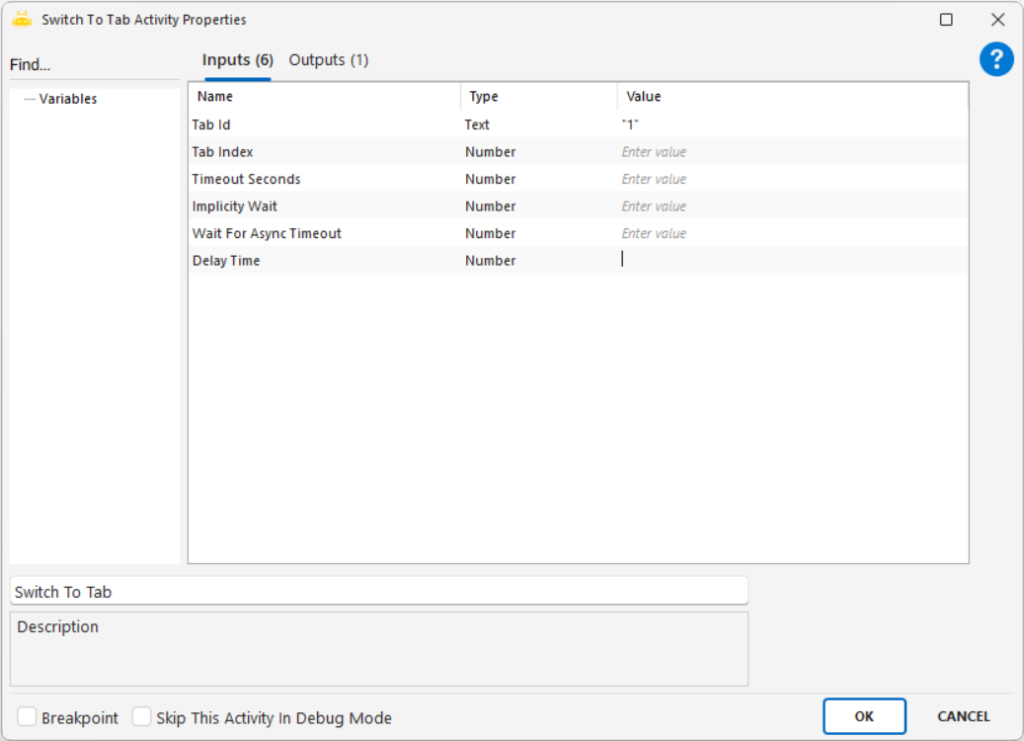
Task: Toggle Skip This Activity In Debug Mode
Action: coord(142,717)
